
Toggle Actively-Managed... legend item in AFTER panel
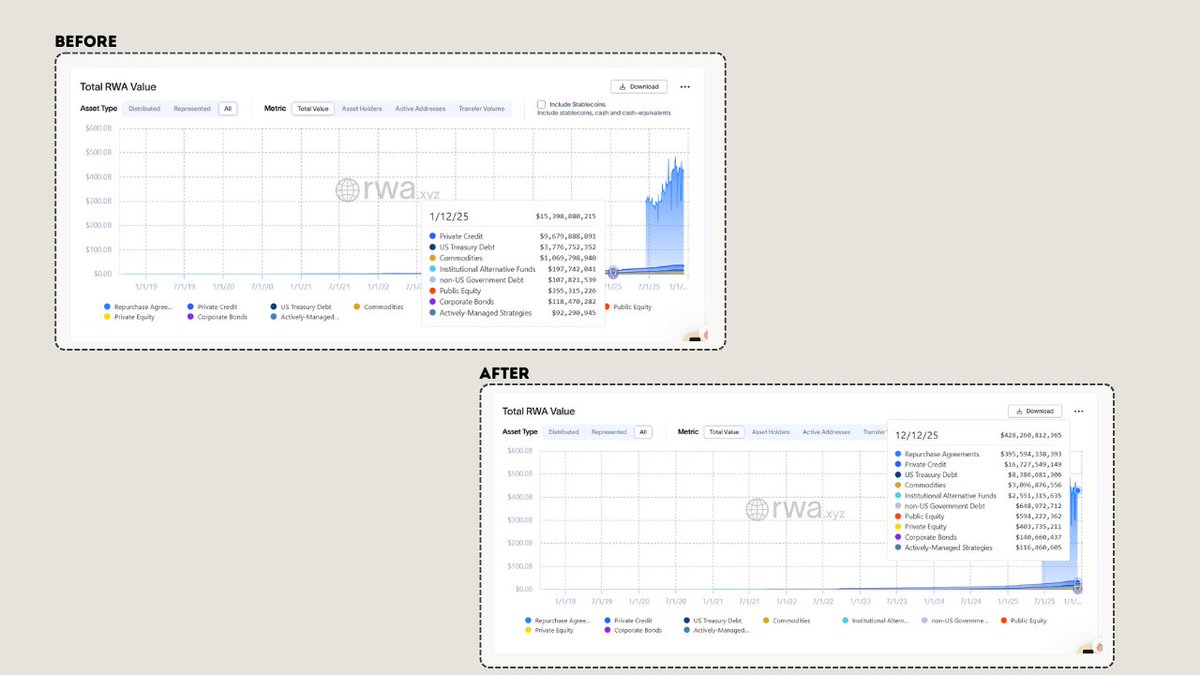(717, 631)
